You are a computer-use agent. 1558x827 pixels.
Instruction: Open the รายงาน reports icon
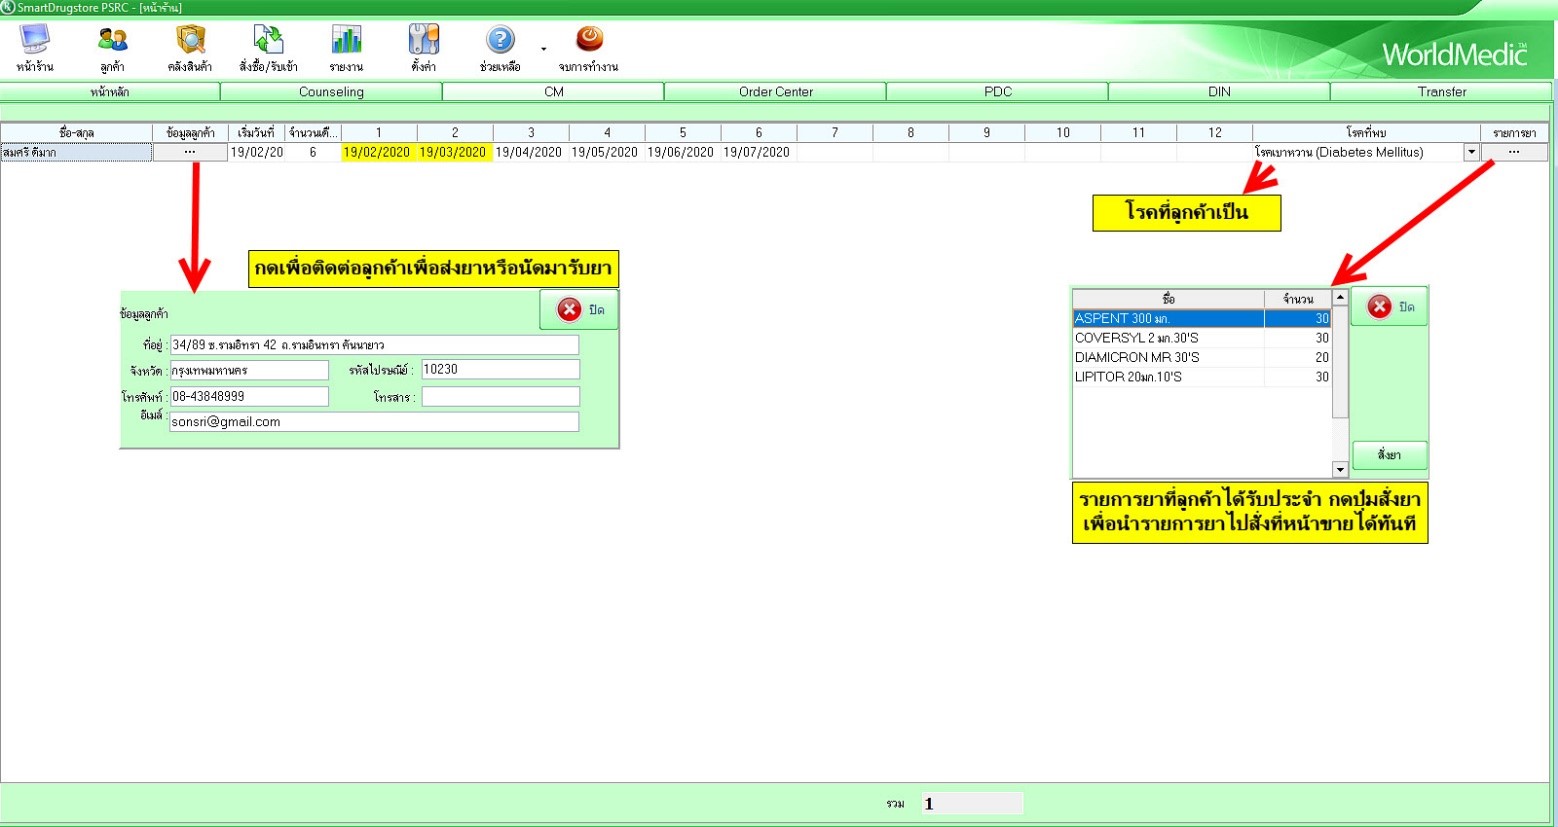click(346, 47)
